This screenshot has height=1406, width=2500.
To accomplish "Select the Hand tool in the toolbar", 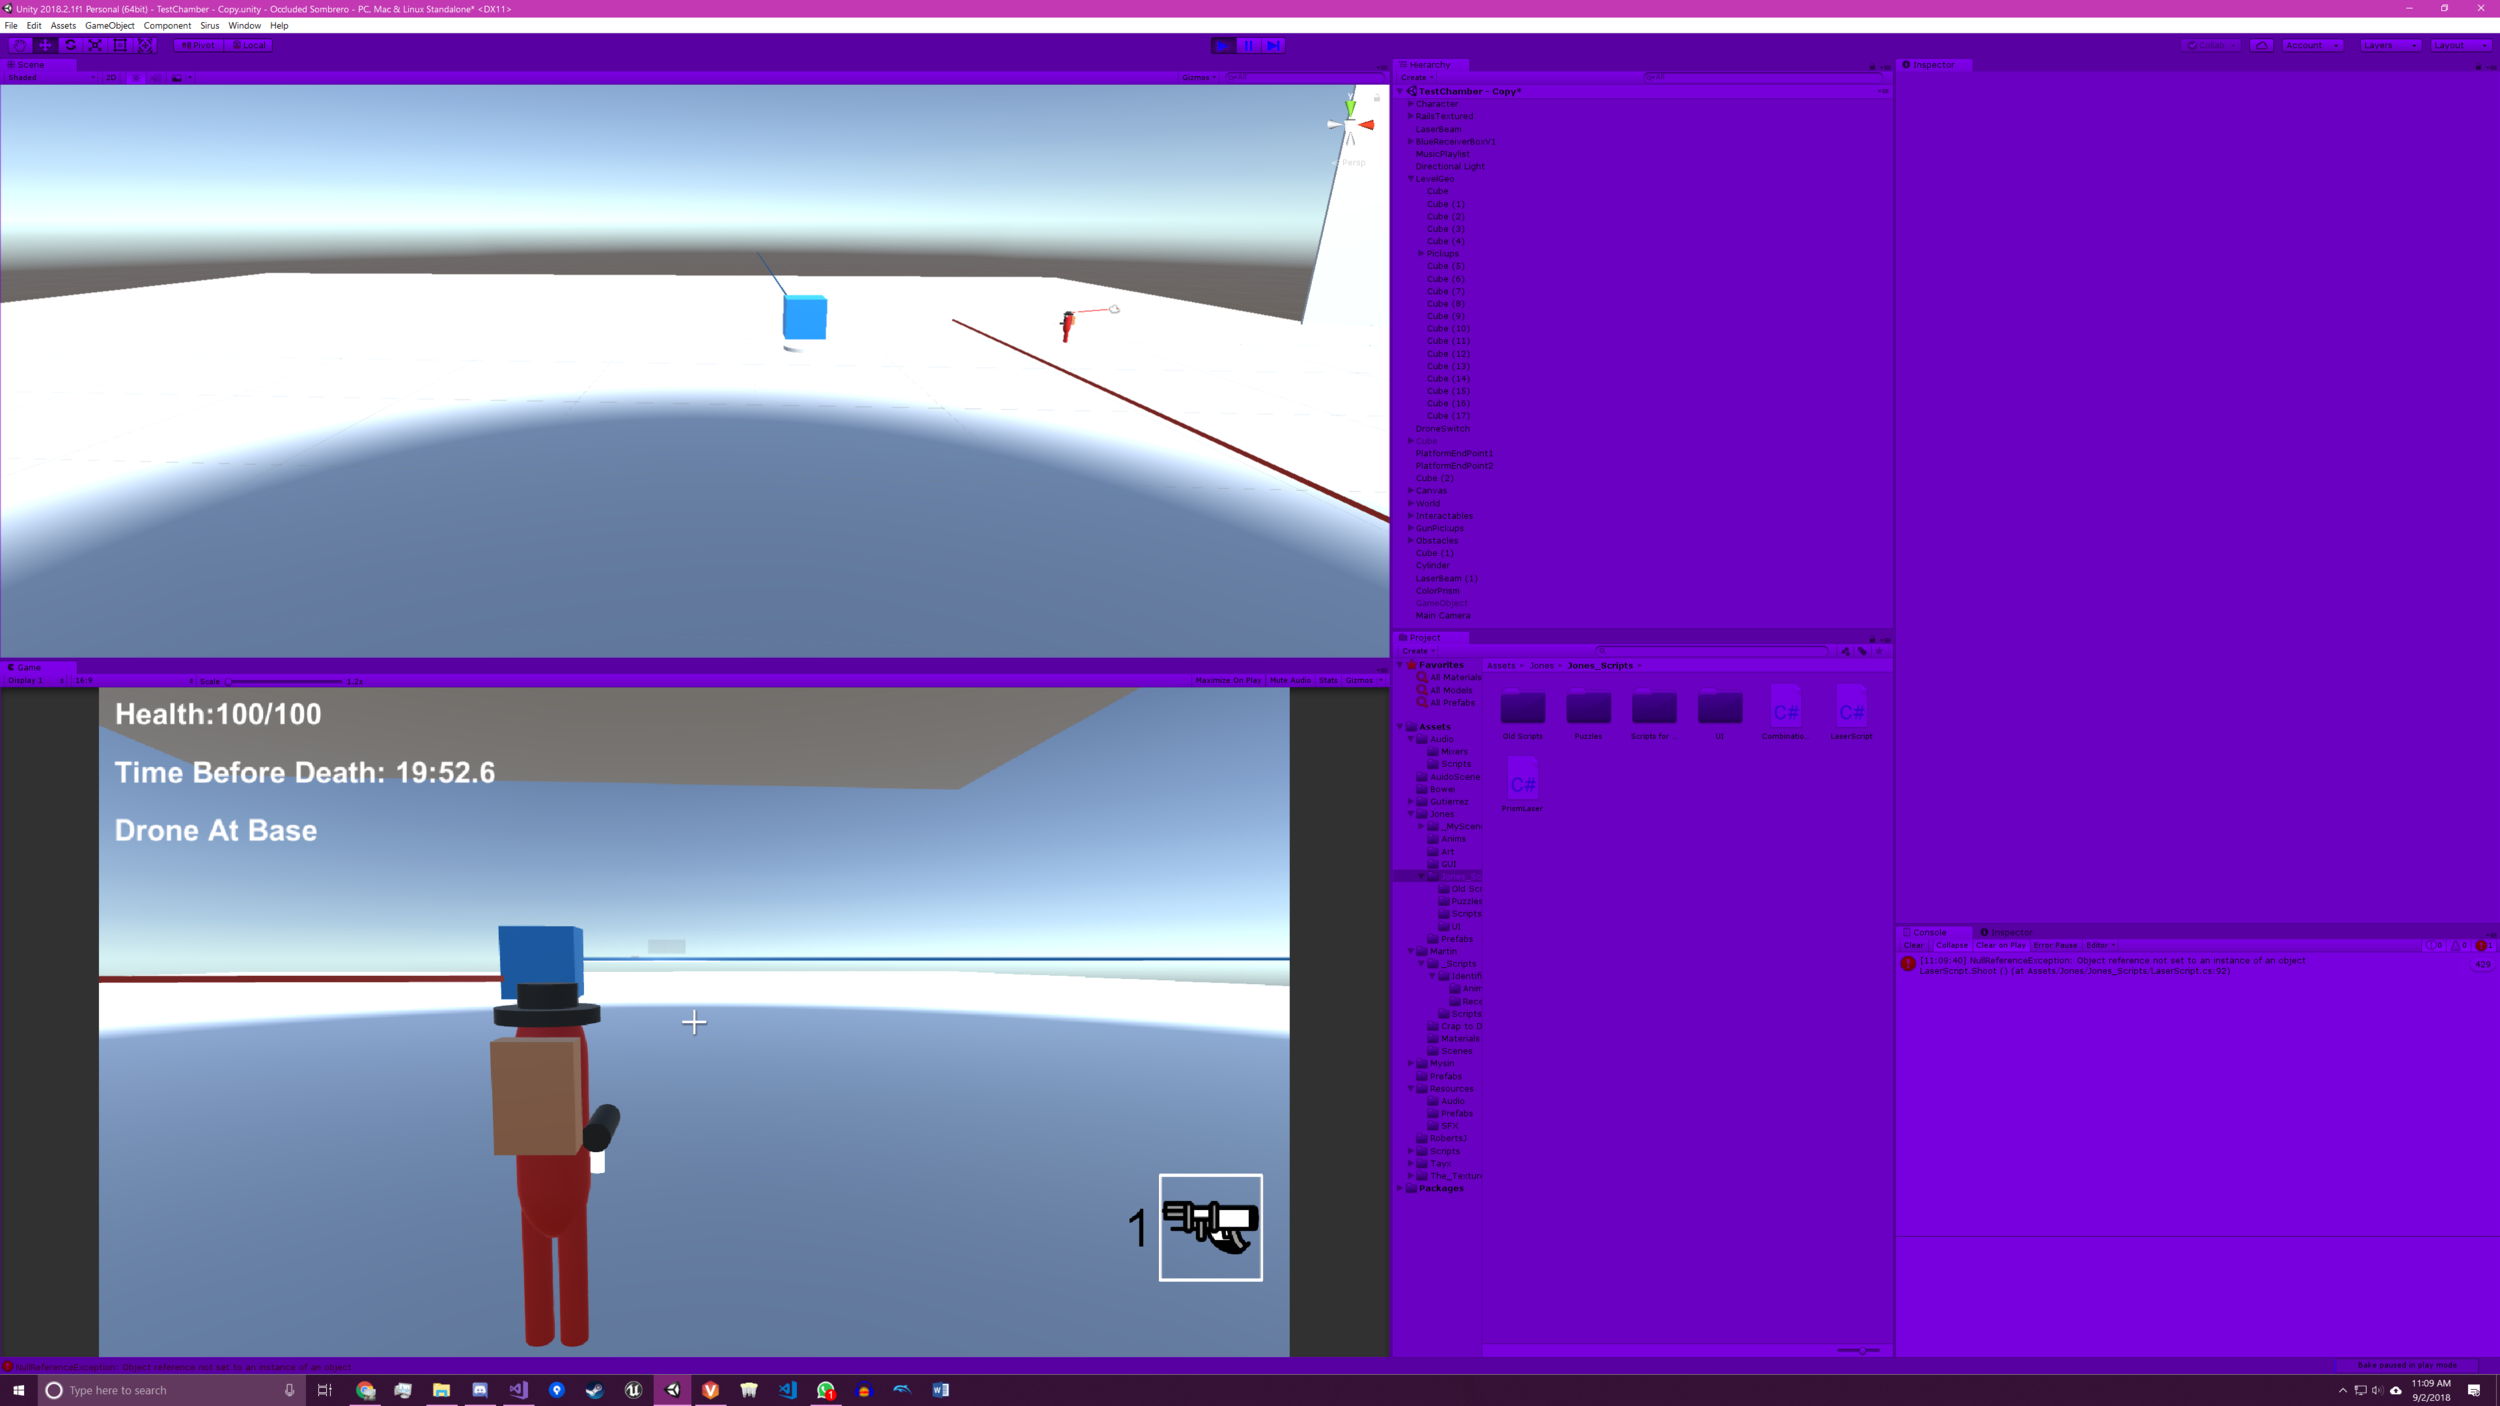I will (x=19, y=45).
